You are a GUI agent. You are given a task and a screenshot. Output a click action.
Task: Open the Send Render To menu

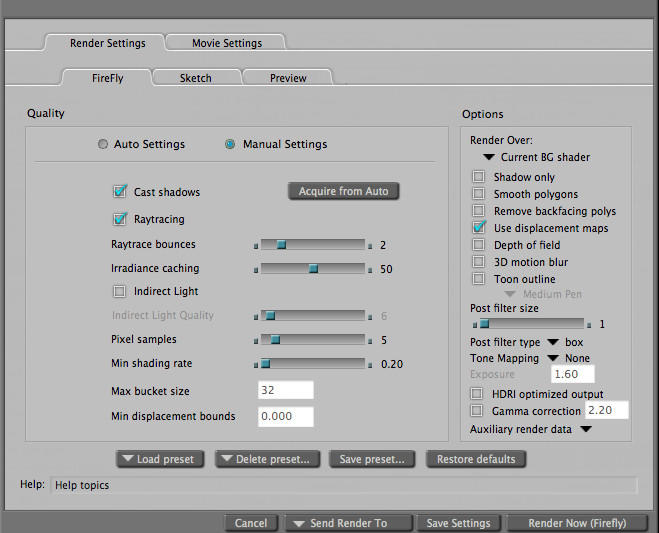point(348,523)
